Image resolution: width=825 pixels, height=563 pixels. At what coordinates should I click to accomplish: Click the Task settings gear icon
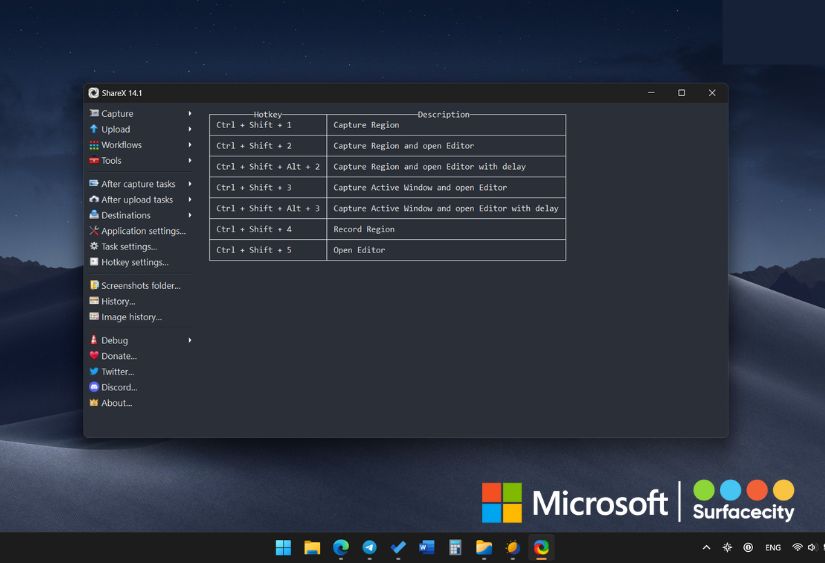coord(94,247)
